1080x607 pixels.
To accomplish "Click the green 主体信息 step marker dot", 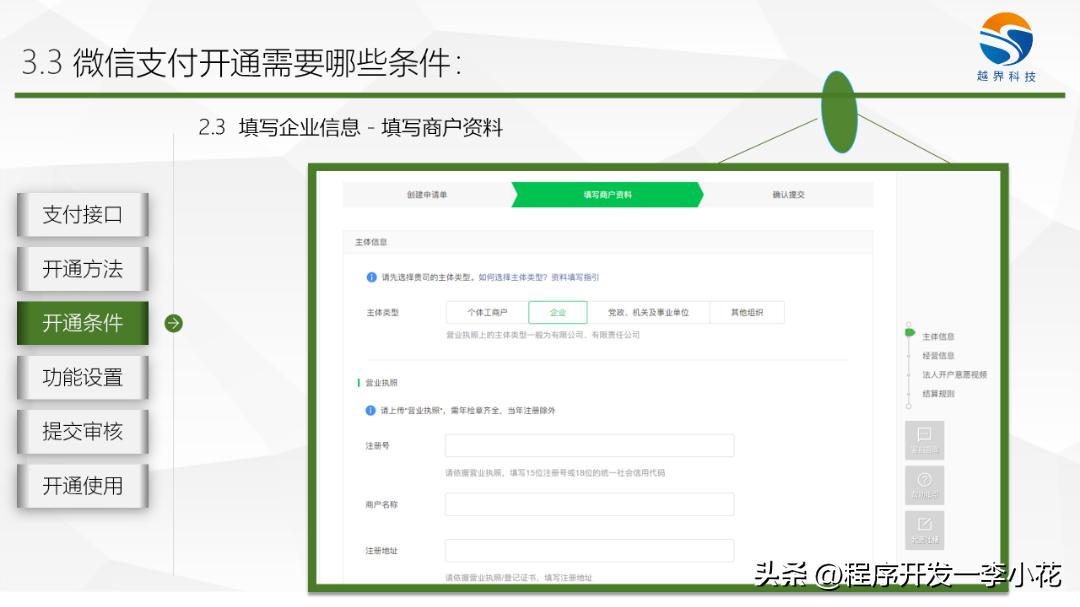I will 910,333.
